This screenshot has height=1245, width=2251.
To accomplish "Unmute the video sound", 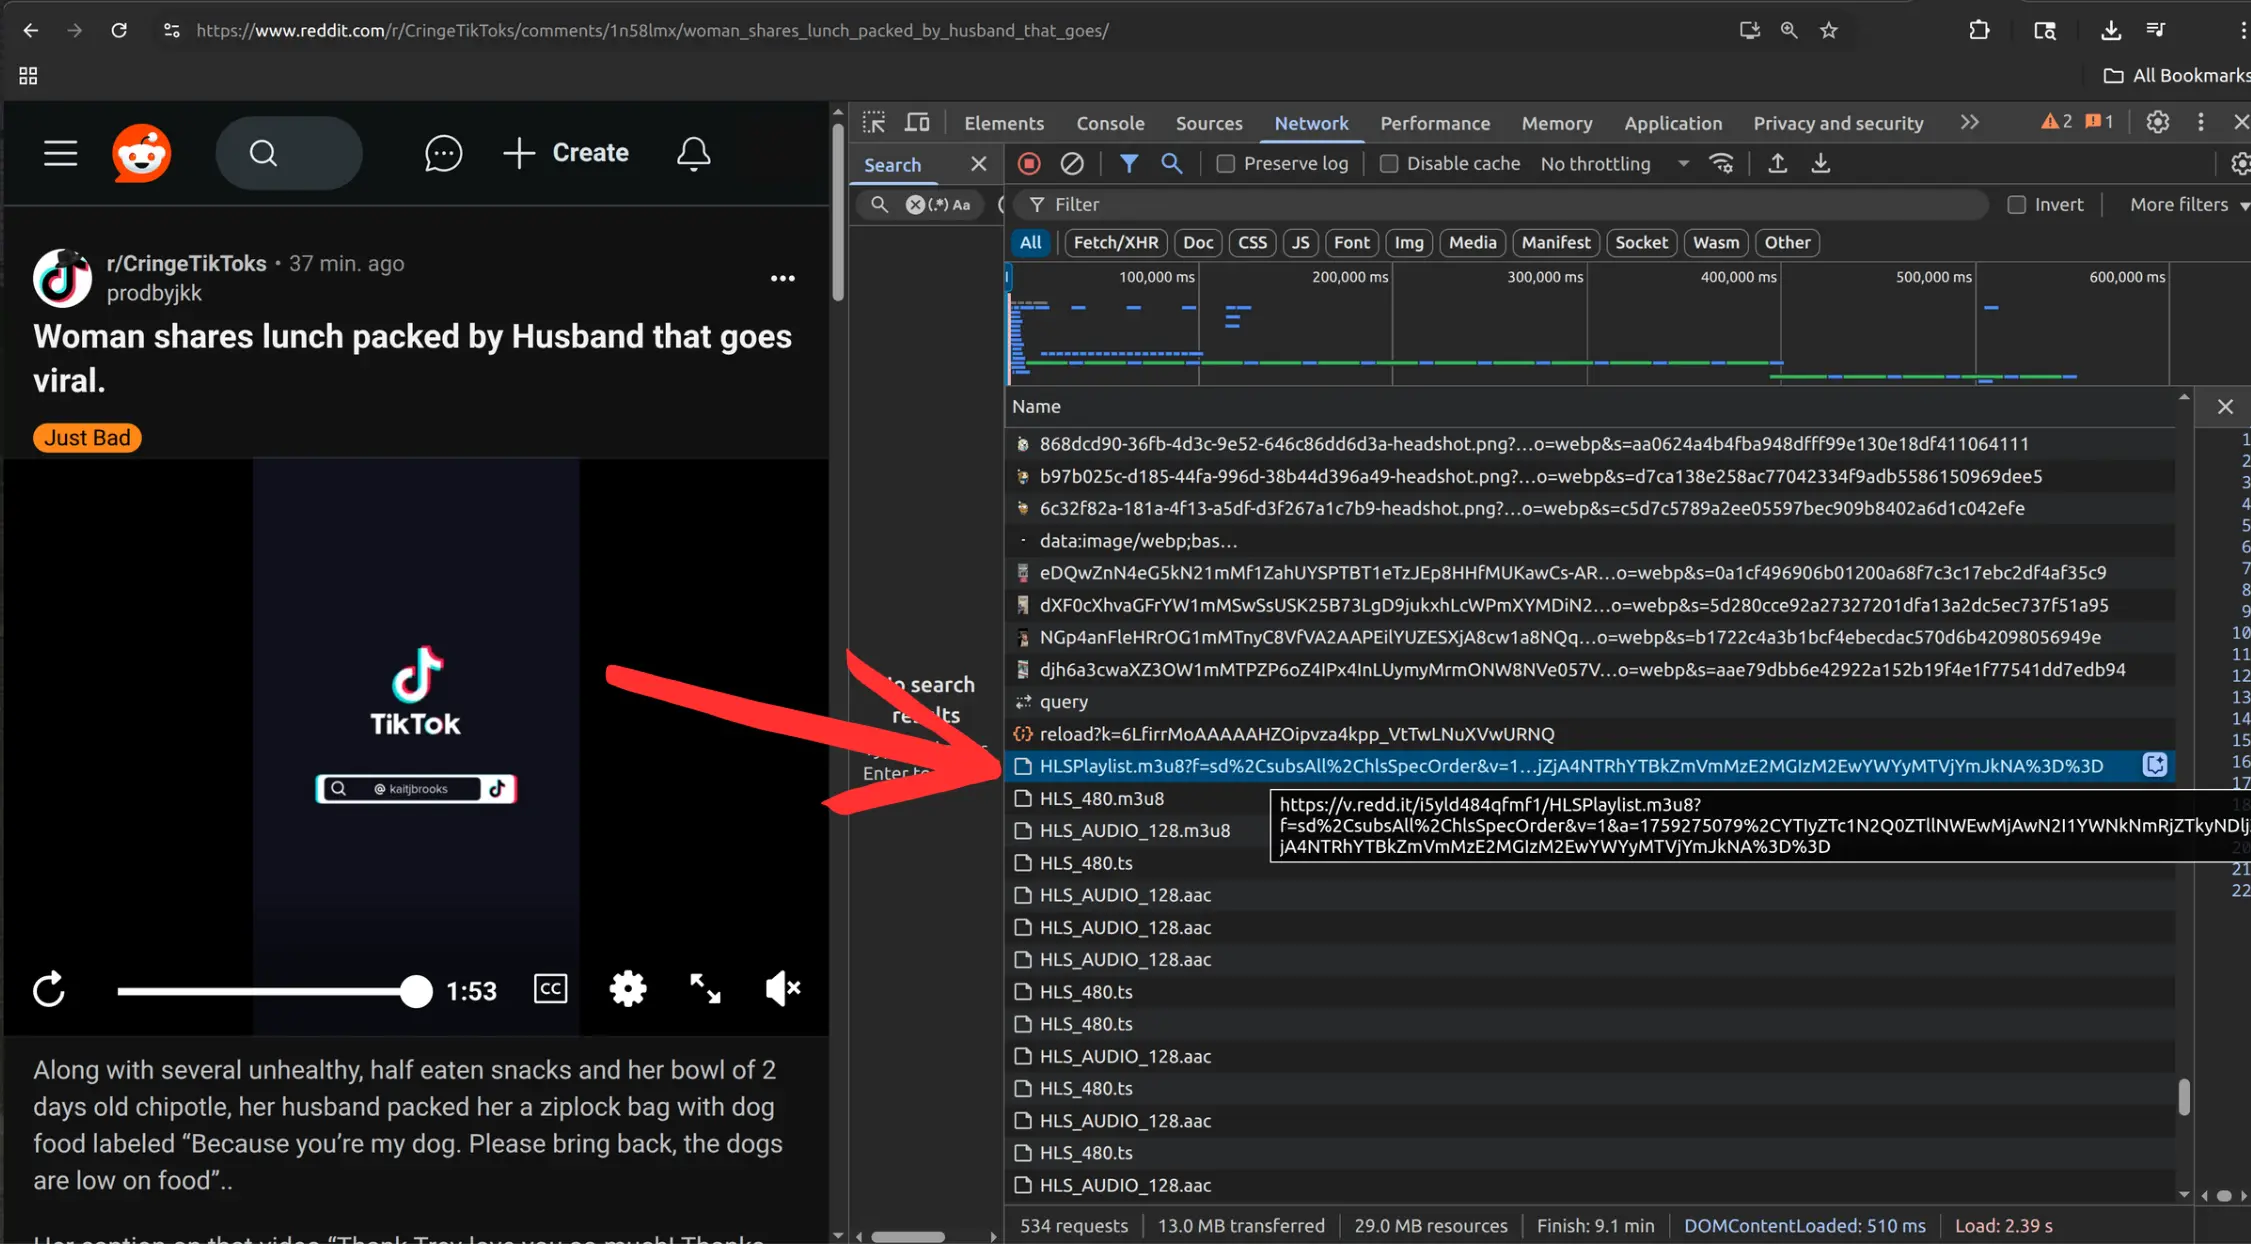I will coord(782,989).
